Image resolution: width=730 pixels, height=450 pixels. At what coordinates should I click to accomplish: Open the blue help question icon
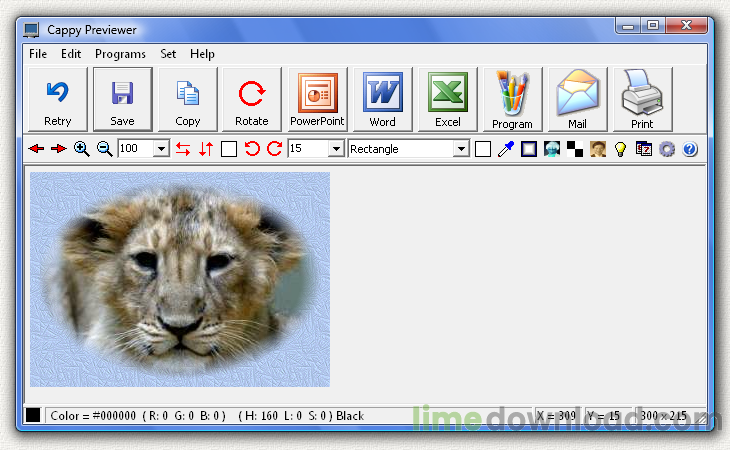coord(689,149)
